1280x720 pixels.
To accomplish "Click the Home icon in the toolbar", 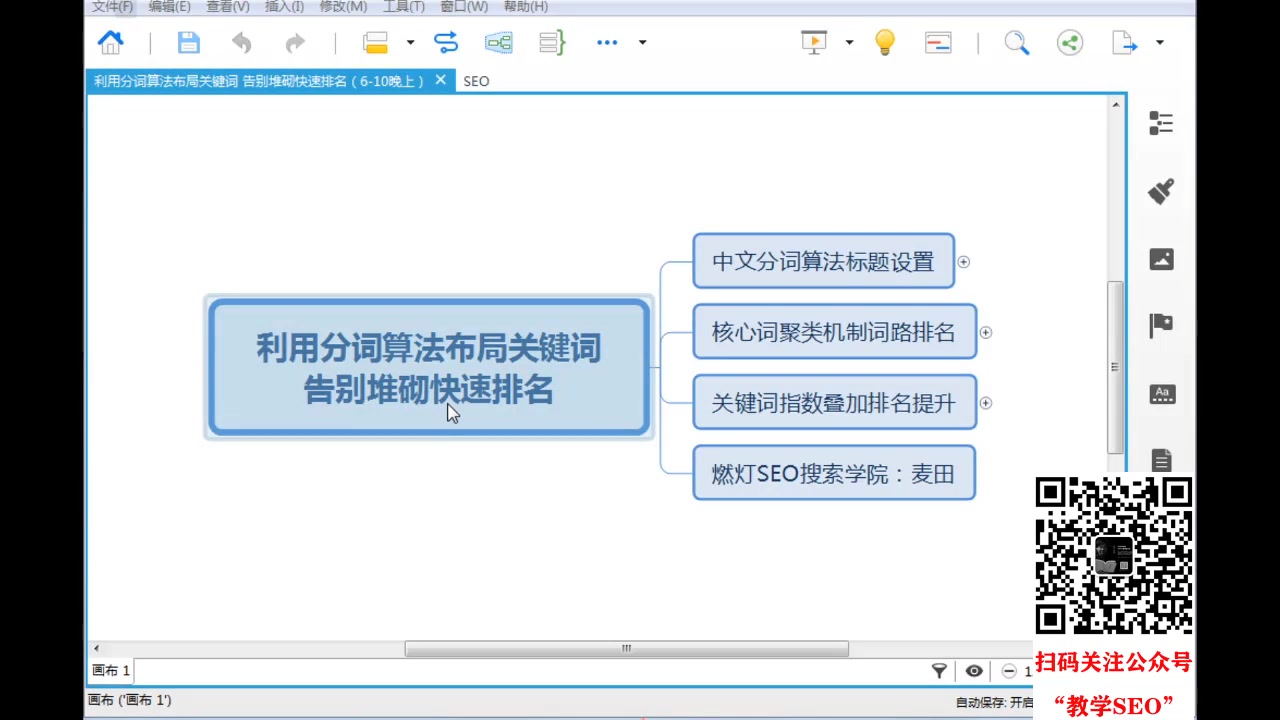I will click(110, 42).
